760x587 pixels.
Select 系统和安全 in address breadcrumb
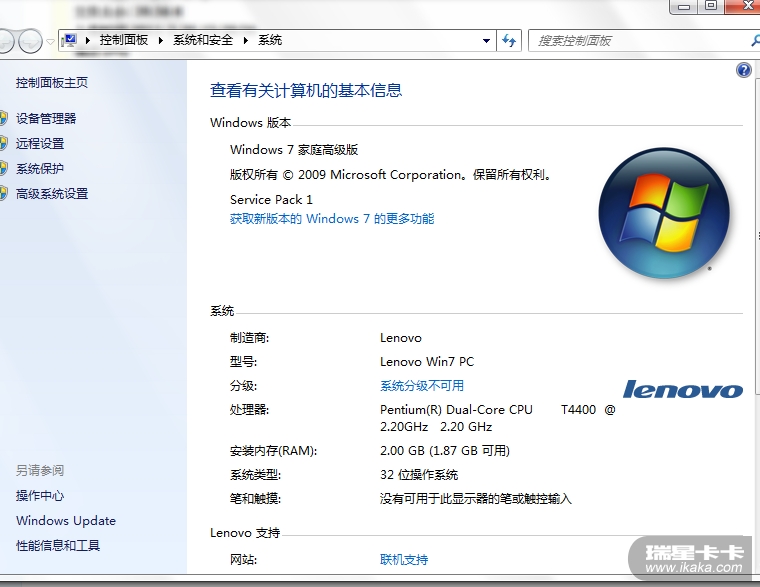[203, 40]
